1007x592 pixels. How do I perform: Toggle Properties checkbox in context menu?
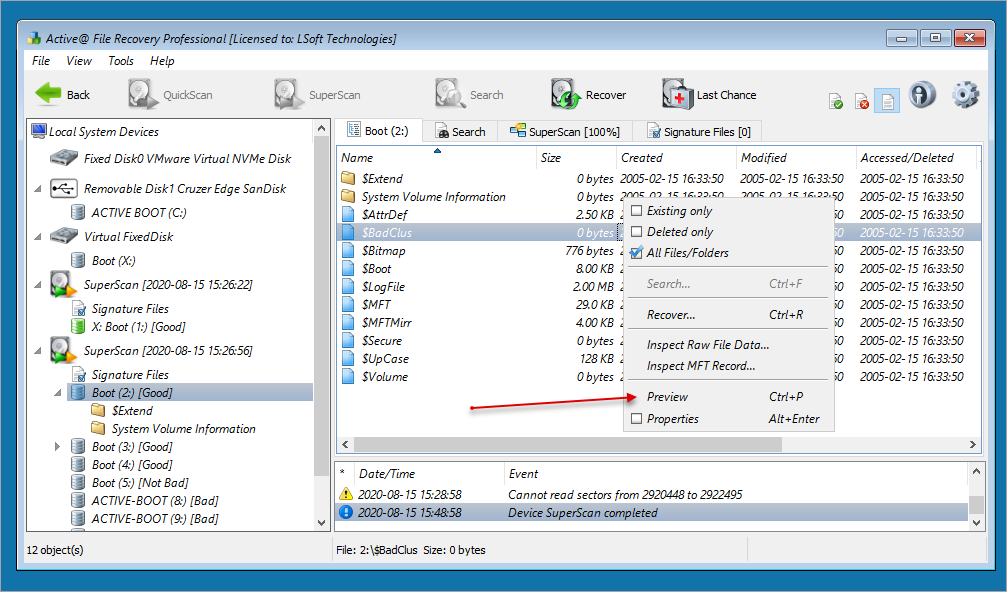click(x=636, y=419)
